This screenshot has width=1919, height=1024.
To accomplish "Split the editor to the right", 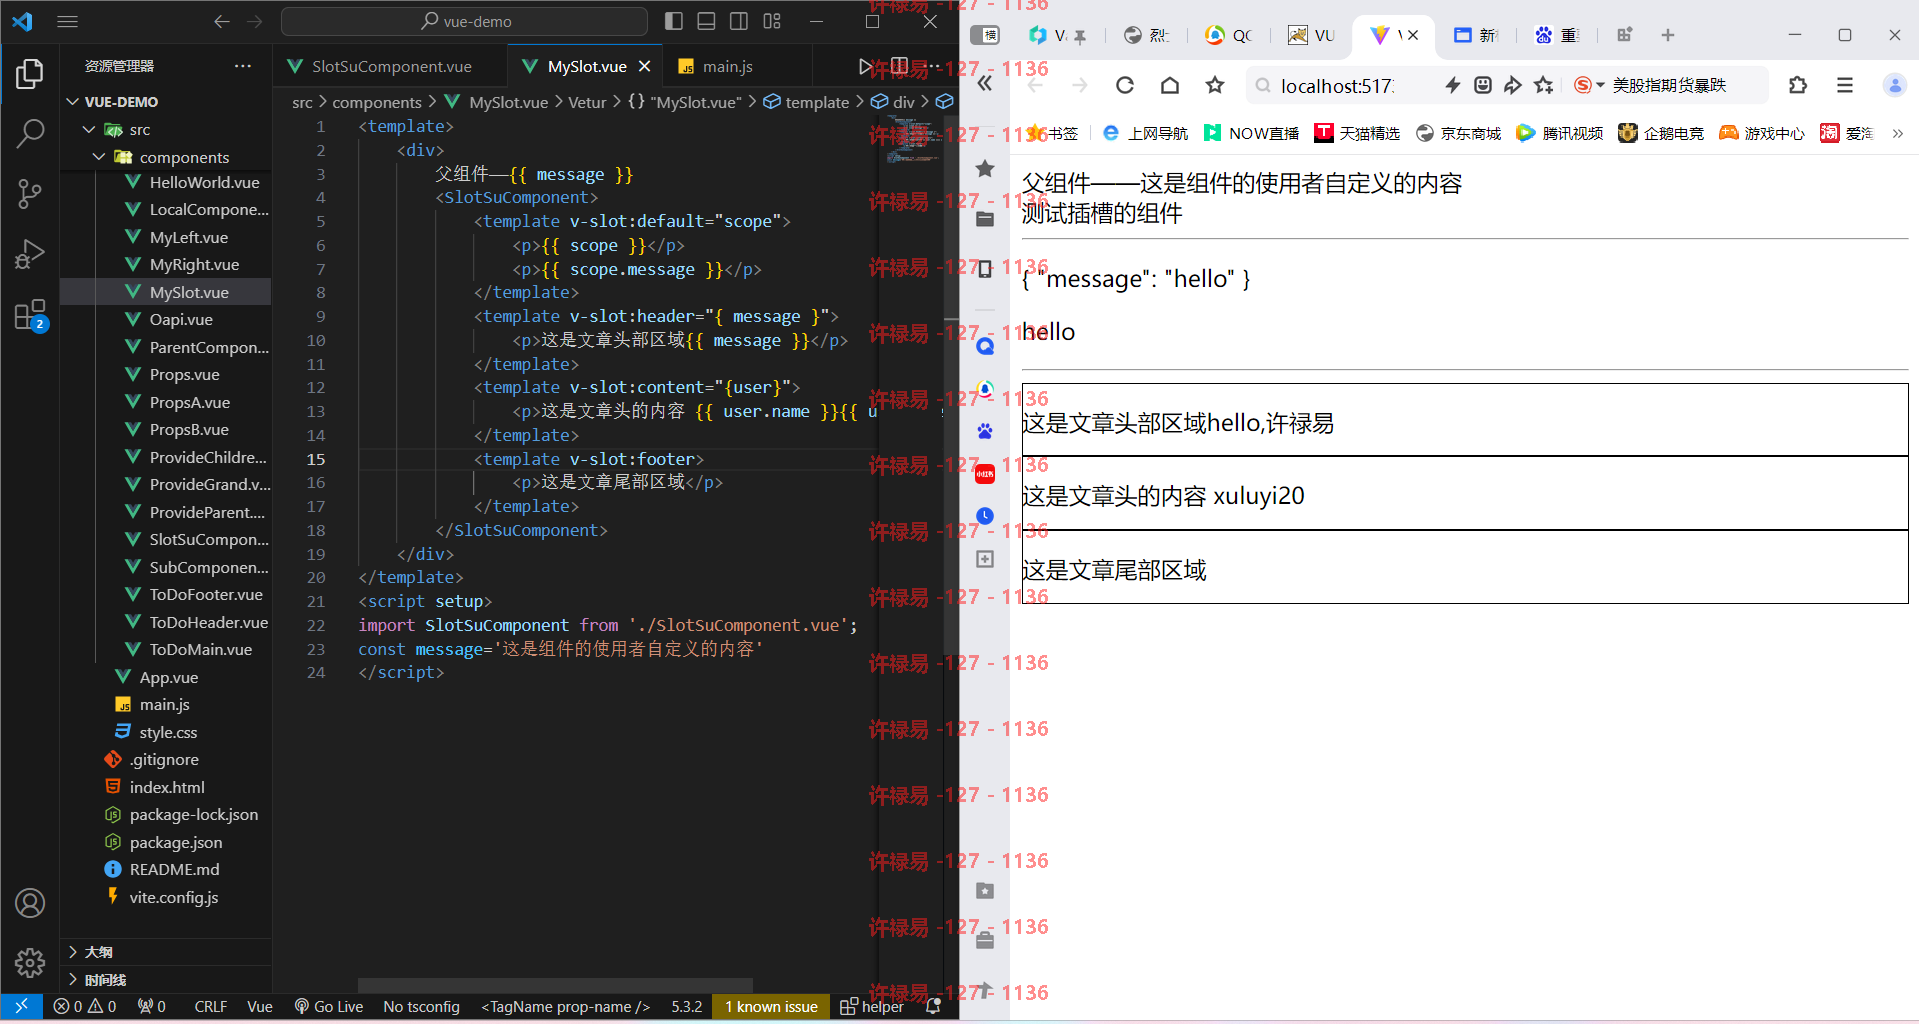I will tap(899, 66).
